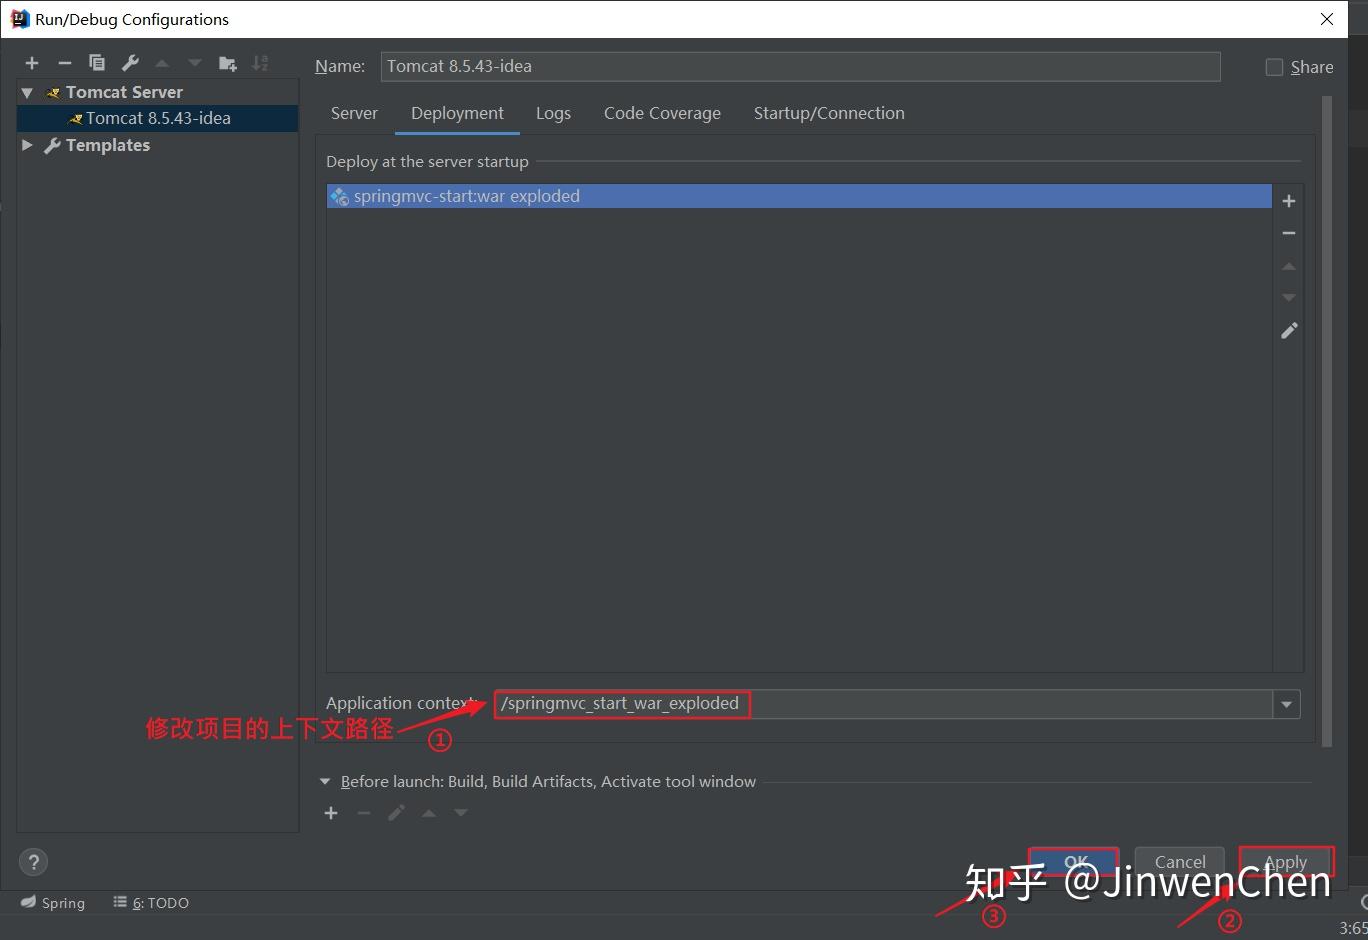Toggle the Share checkbox
This screenshot has height=940, width=1368.
[1274, 67]
